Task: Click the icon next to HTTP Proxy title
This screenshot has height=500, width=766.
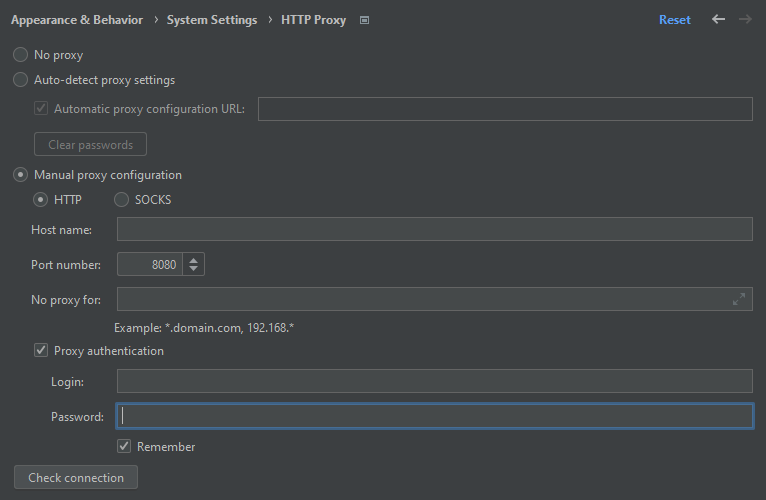Action: 364,20
